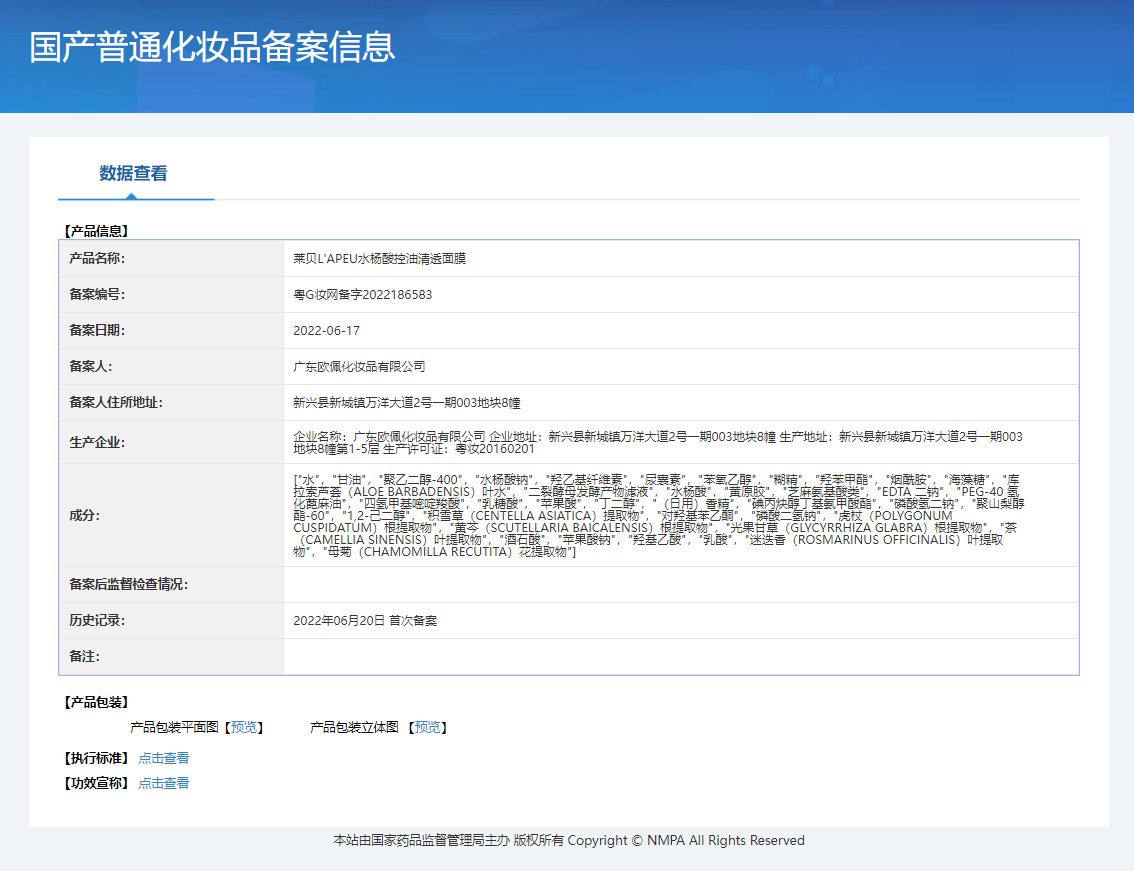
Task: Click the product name 莱贝L'APEU水杨酸控油清透面膜
Action: pyautogui.click(x=379, y=259)
